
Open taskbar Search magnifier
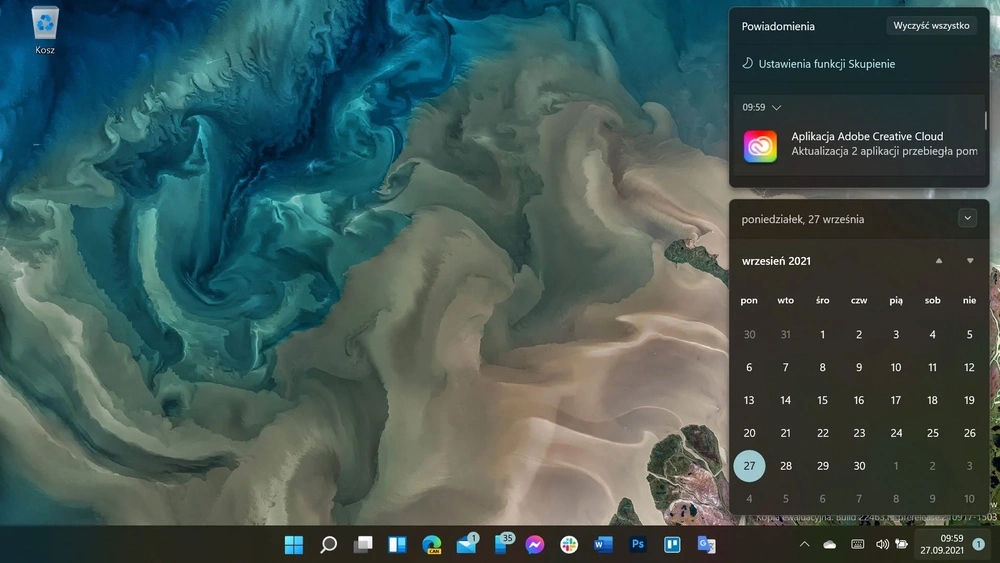328,545
